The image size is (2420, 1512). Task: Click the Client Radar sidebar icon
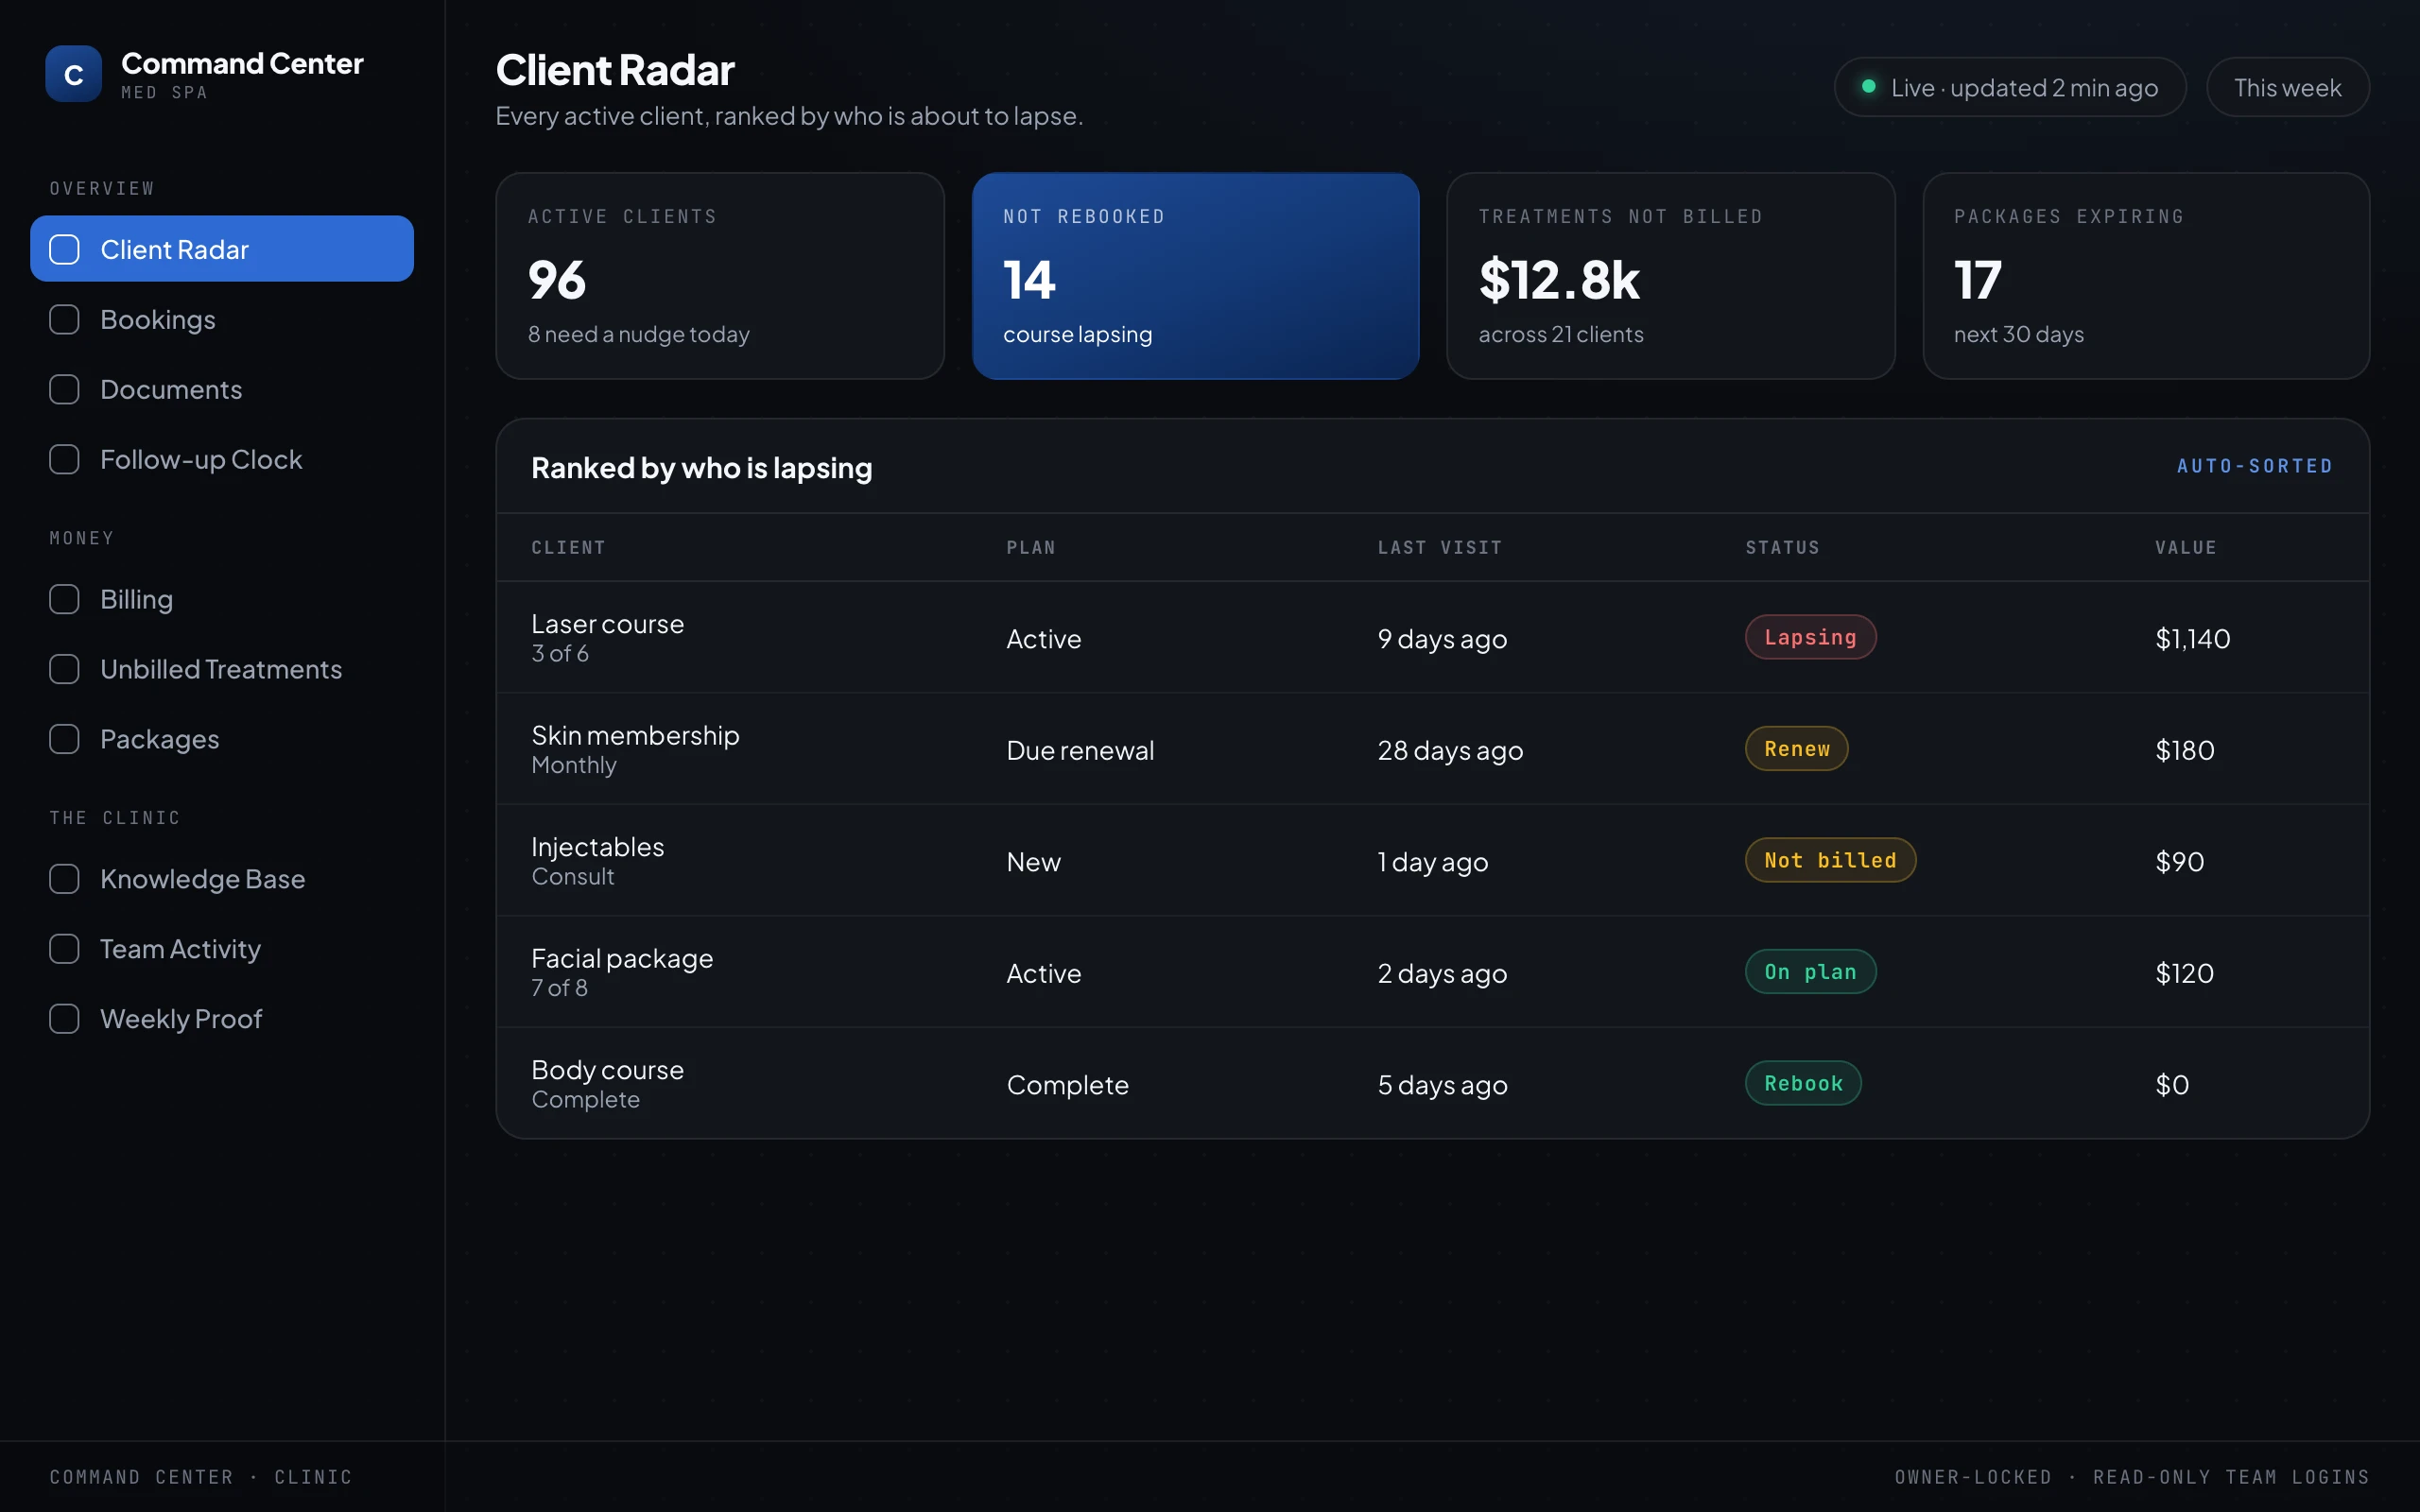point(65,249)
